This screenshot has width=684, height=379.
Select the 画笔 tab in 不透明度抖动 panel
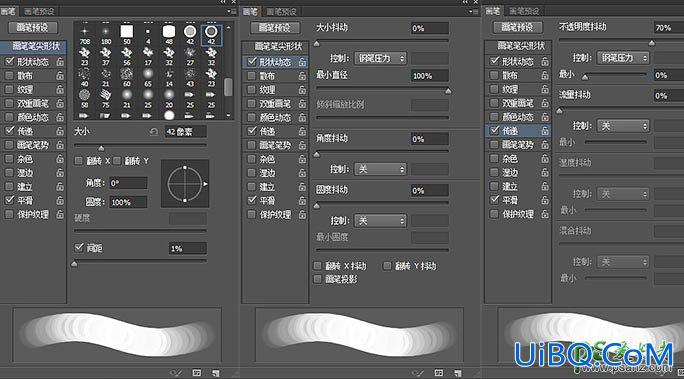pyautogui.click(x=493, y=11)
